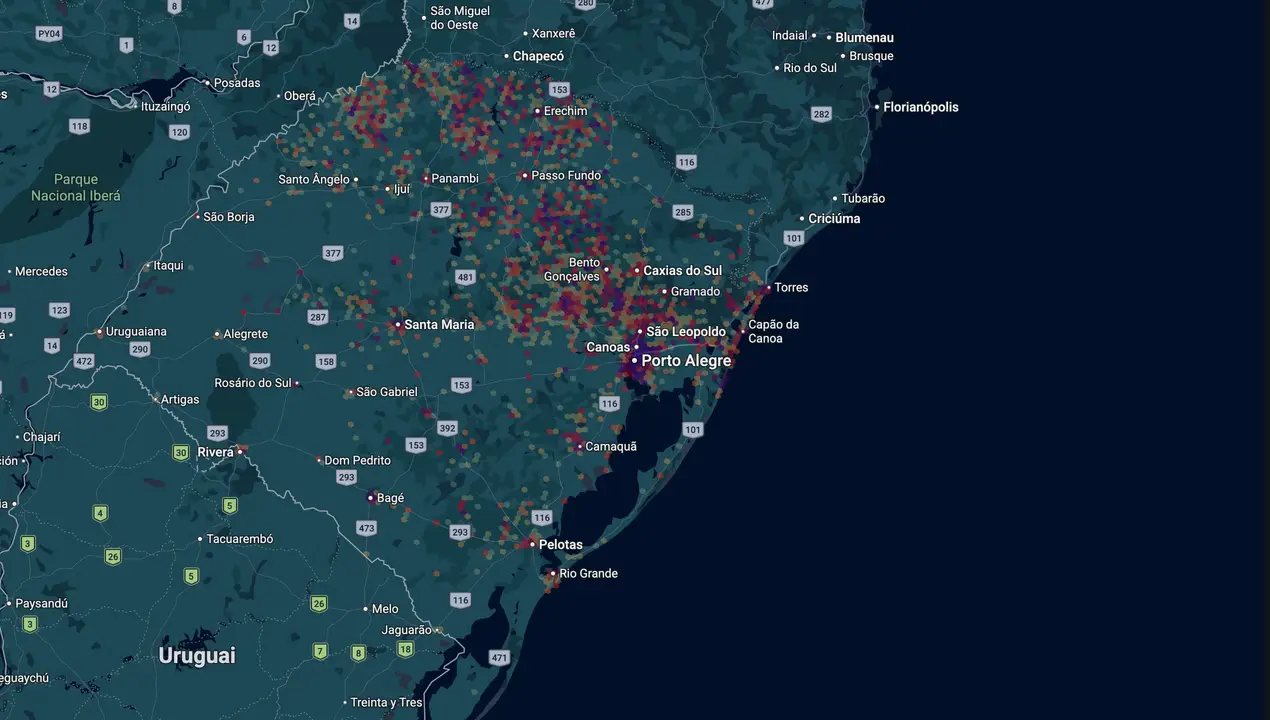This screenshot has height=720, width=1270.
Task: Select the PY04 road shield
Action: 49,33
